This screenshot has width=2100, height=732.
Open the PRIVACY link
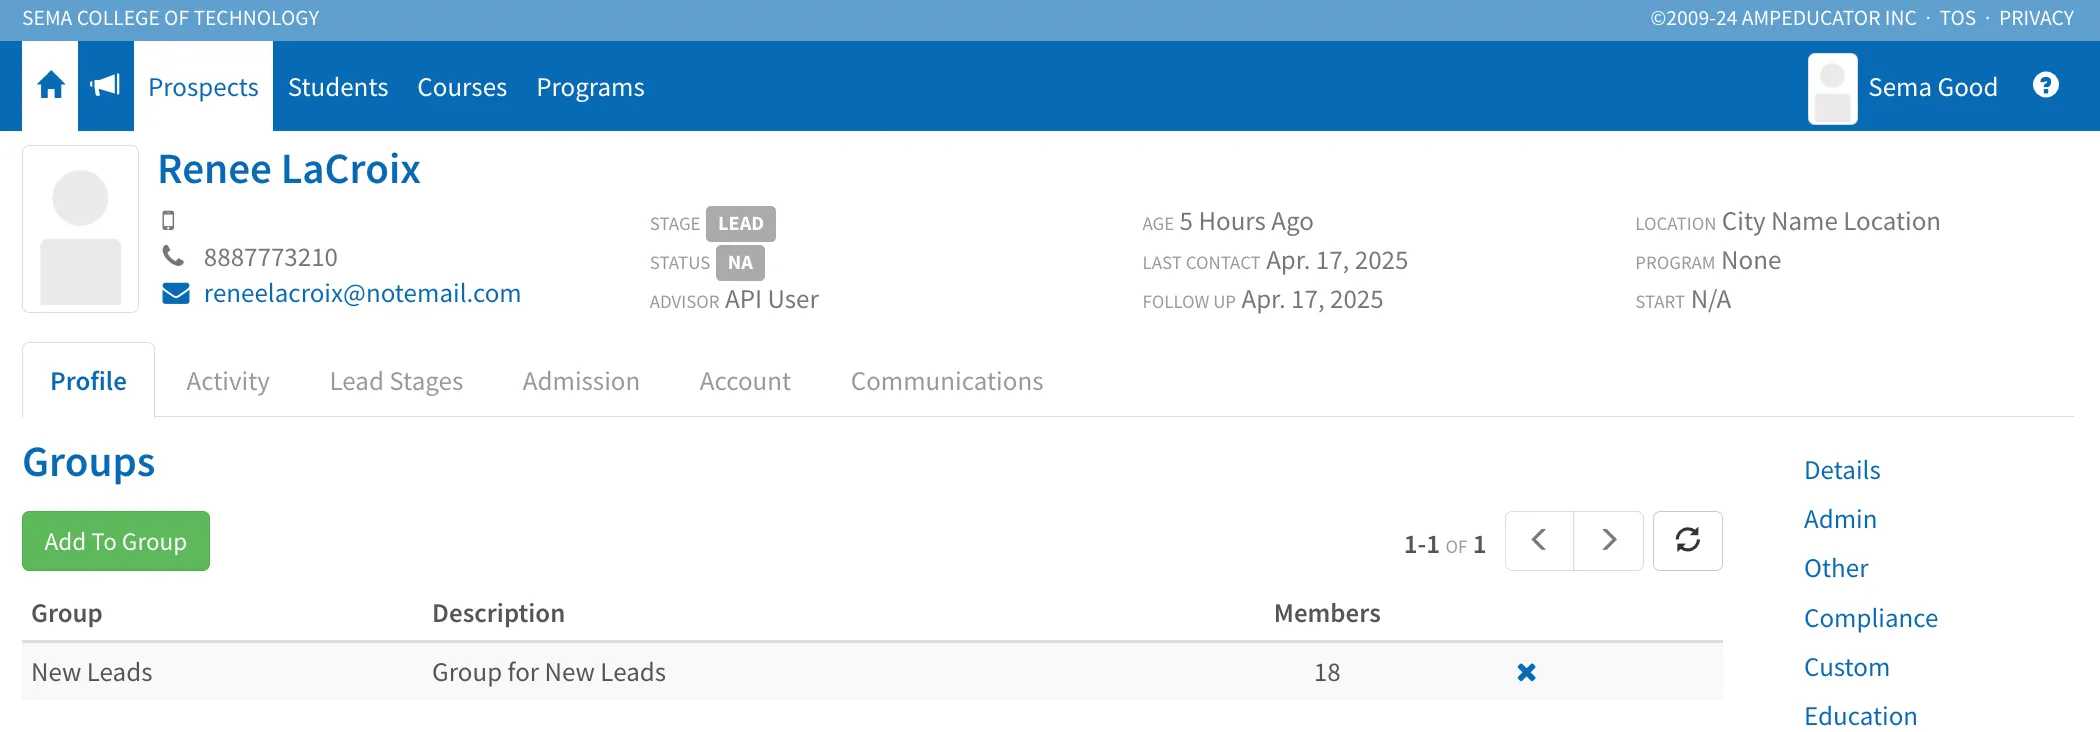click(x=2037, y=18)
